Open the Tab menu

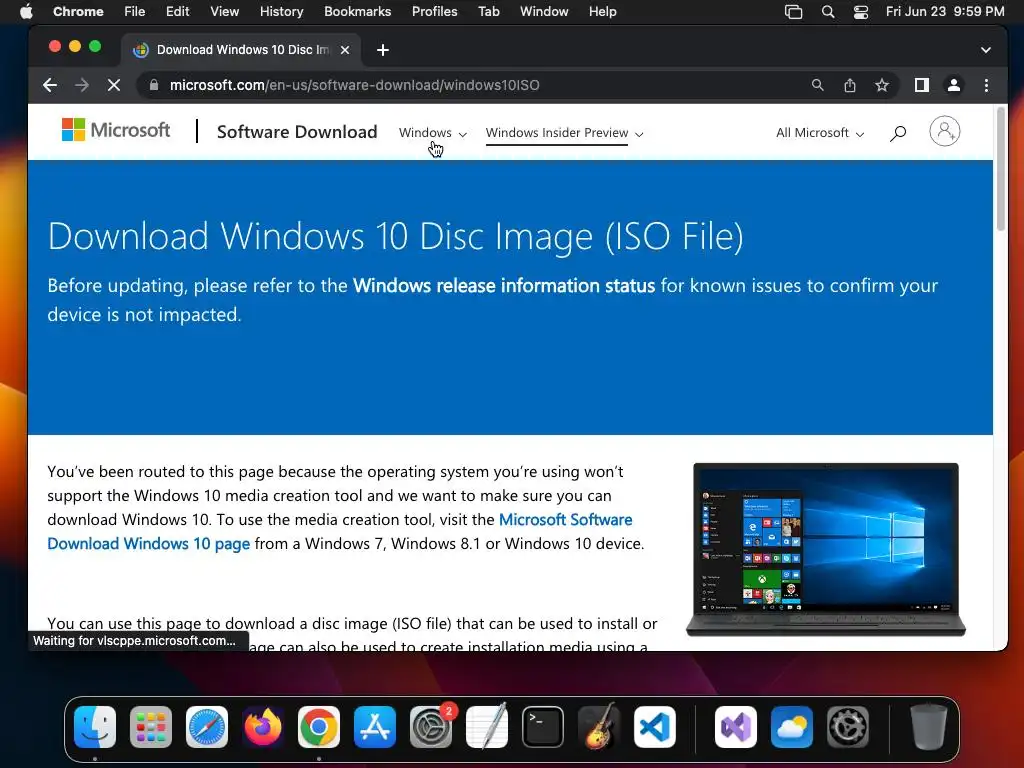488,11
